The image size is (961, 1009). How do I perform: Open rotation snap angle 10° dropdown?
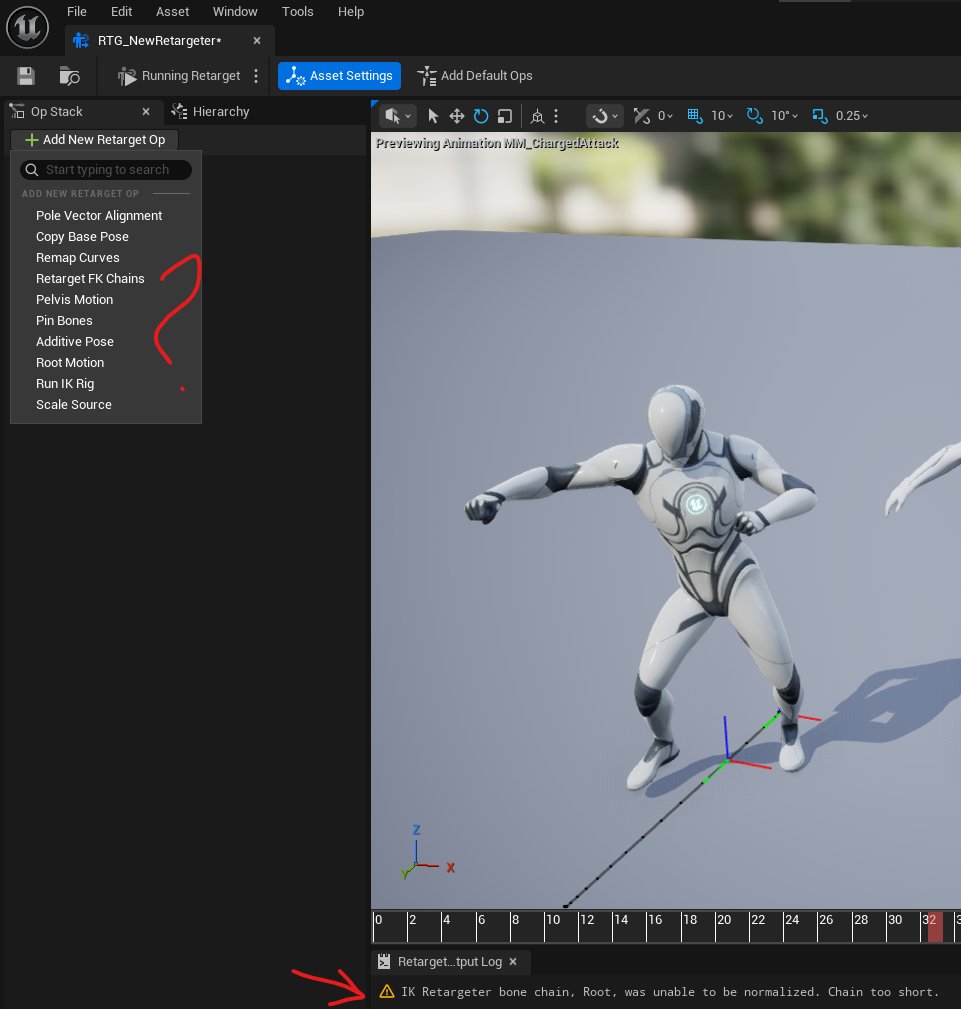pos(787,116)
